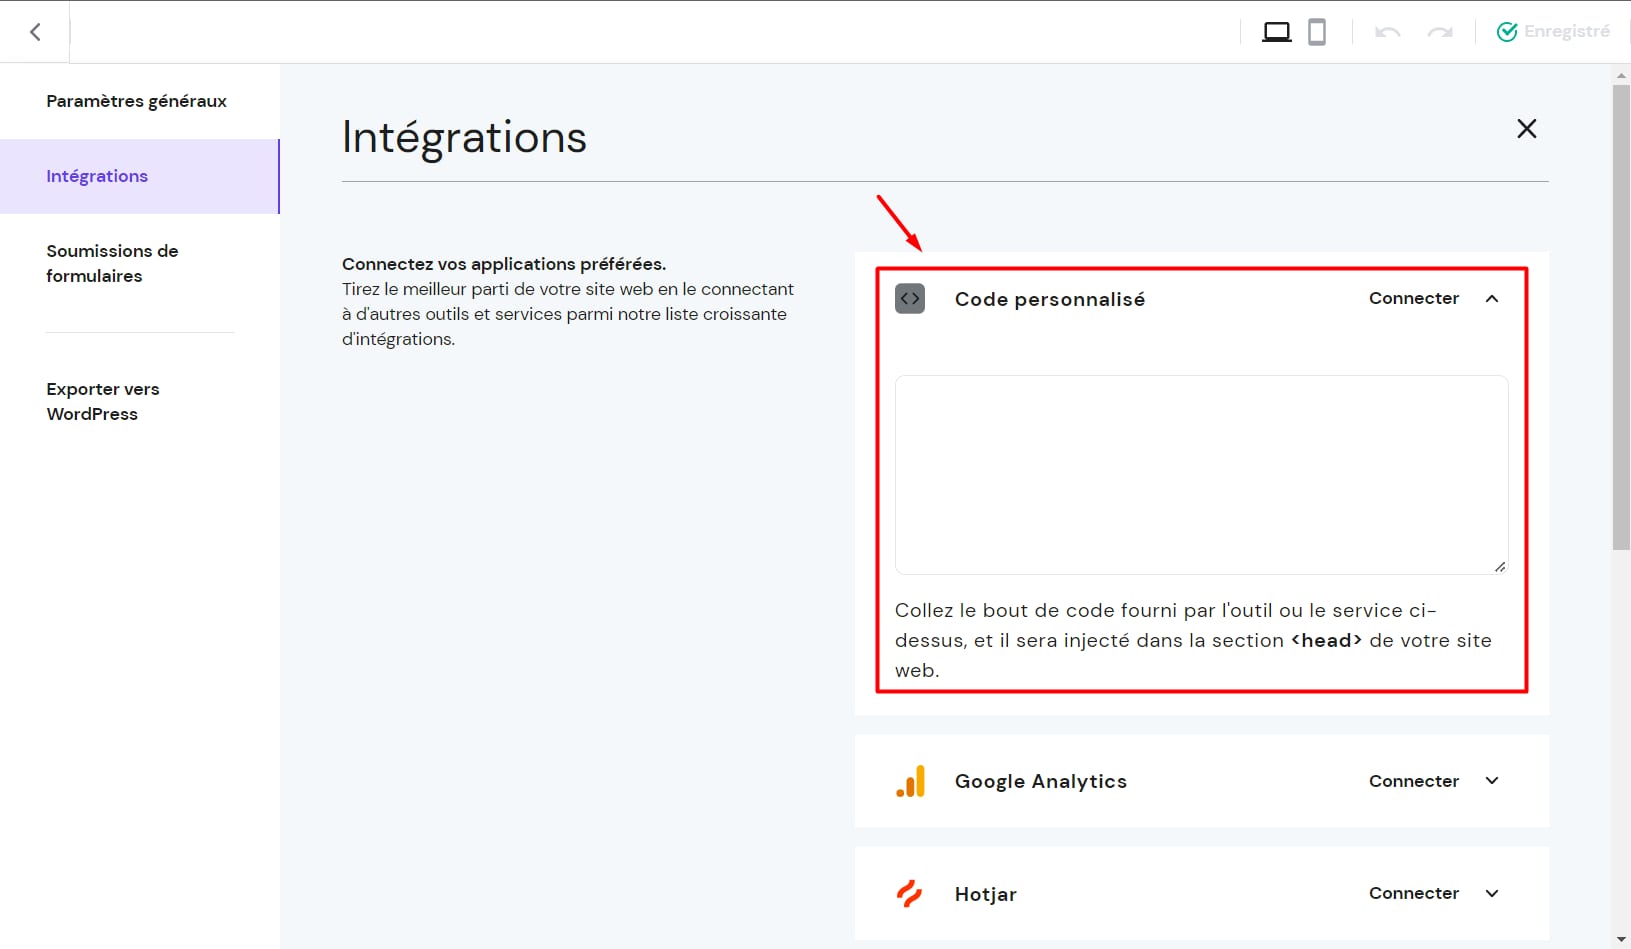Click the undo arrow icon
Viewport: 1631px width, 949px height.
1387,32
